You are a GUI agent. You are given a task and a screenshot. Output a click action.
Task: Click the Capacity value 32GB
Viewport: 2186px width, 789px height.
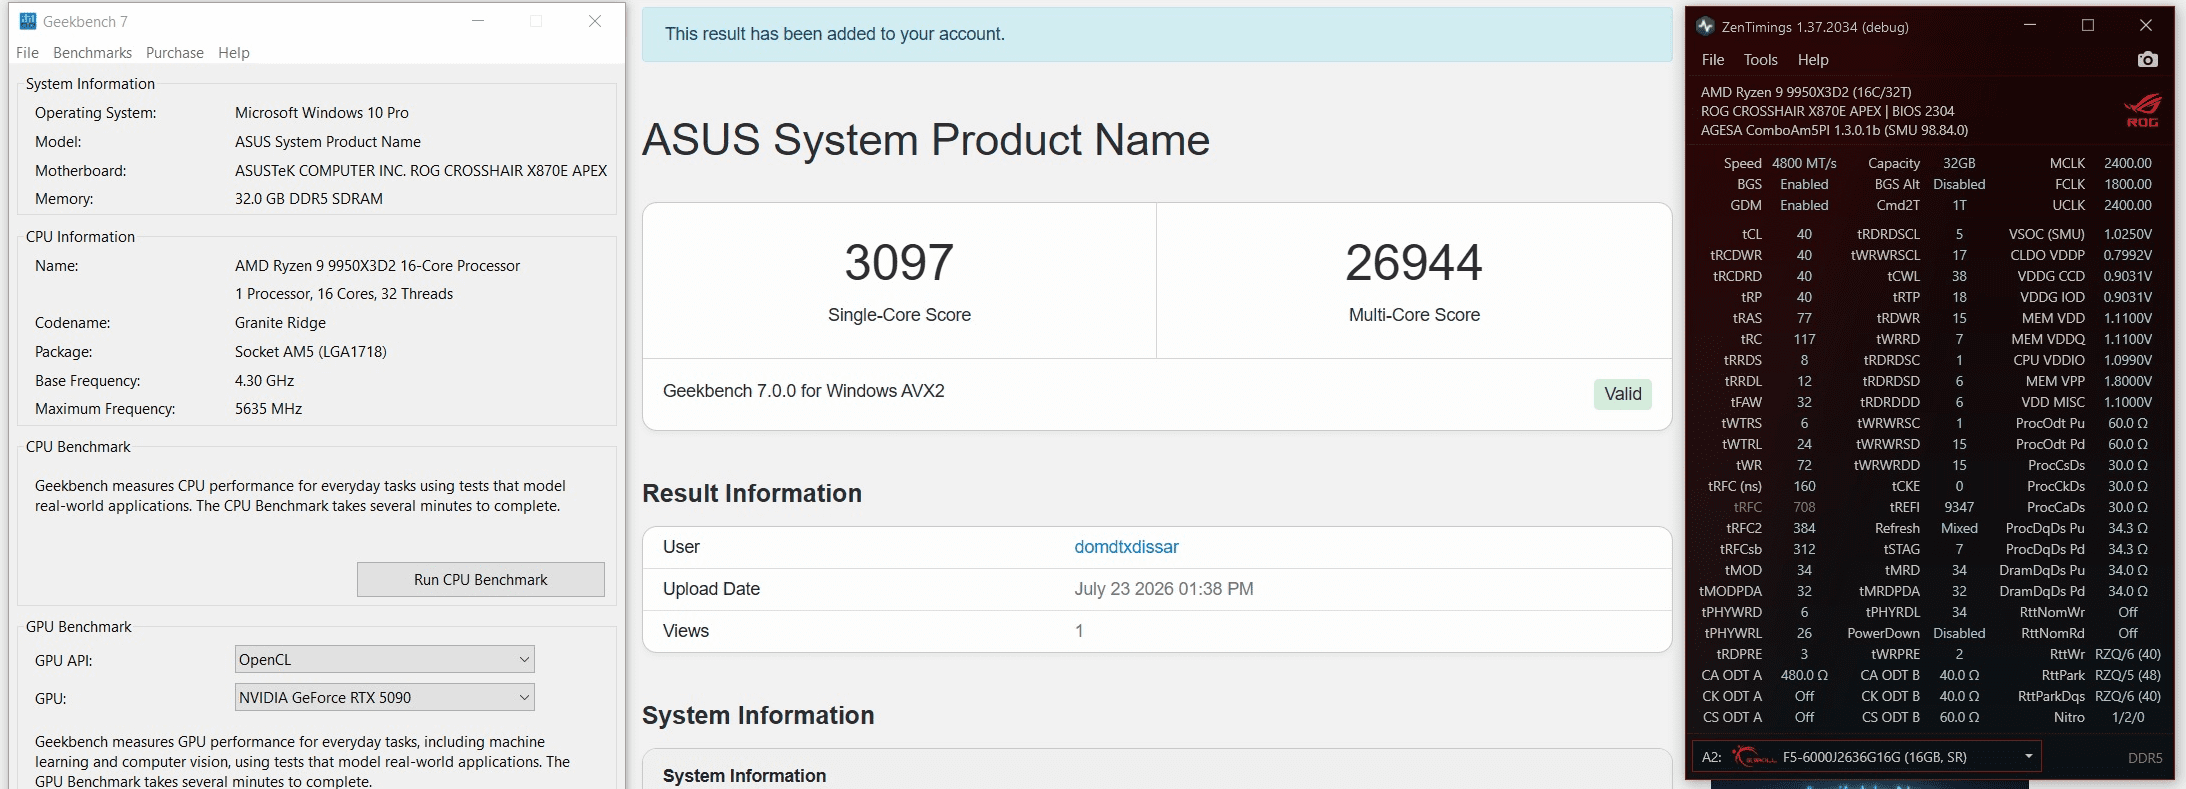pos(1959,163)
